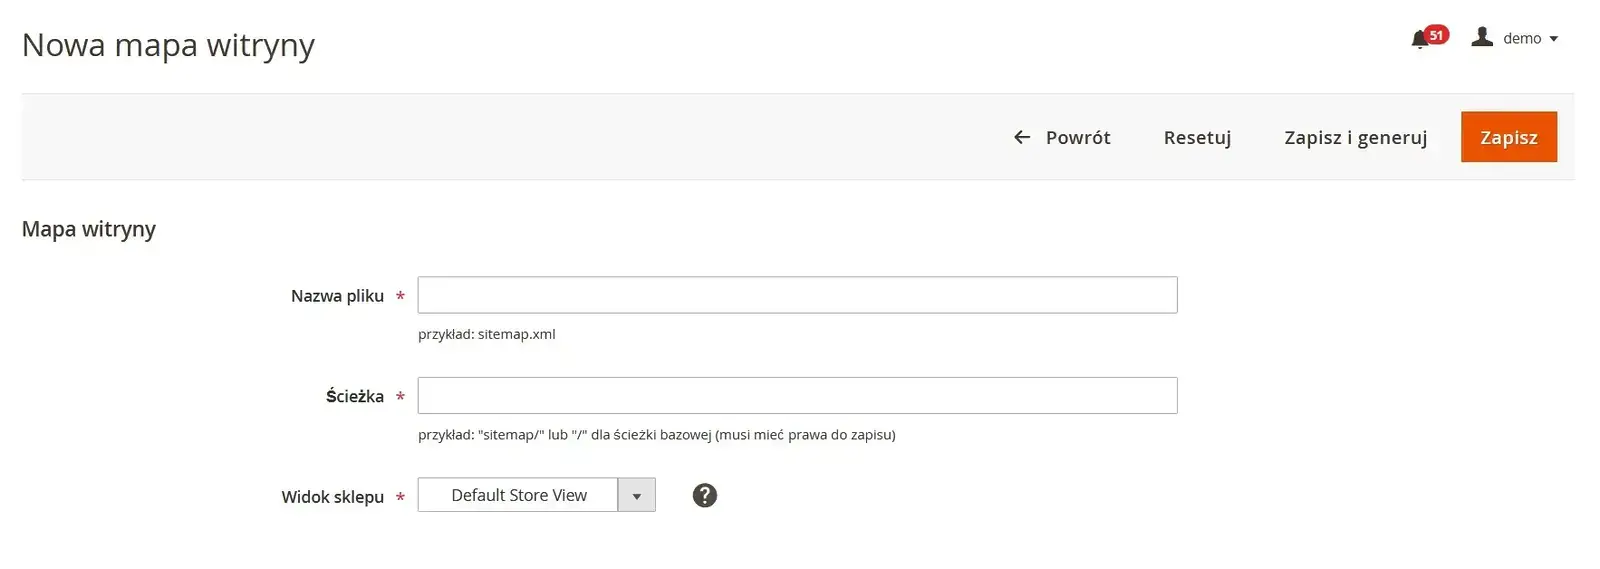Select the Default Store View field
Screen dimensions: 1600x569
pyautogui.click(x=518, y=495)
